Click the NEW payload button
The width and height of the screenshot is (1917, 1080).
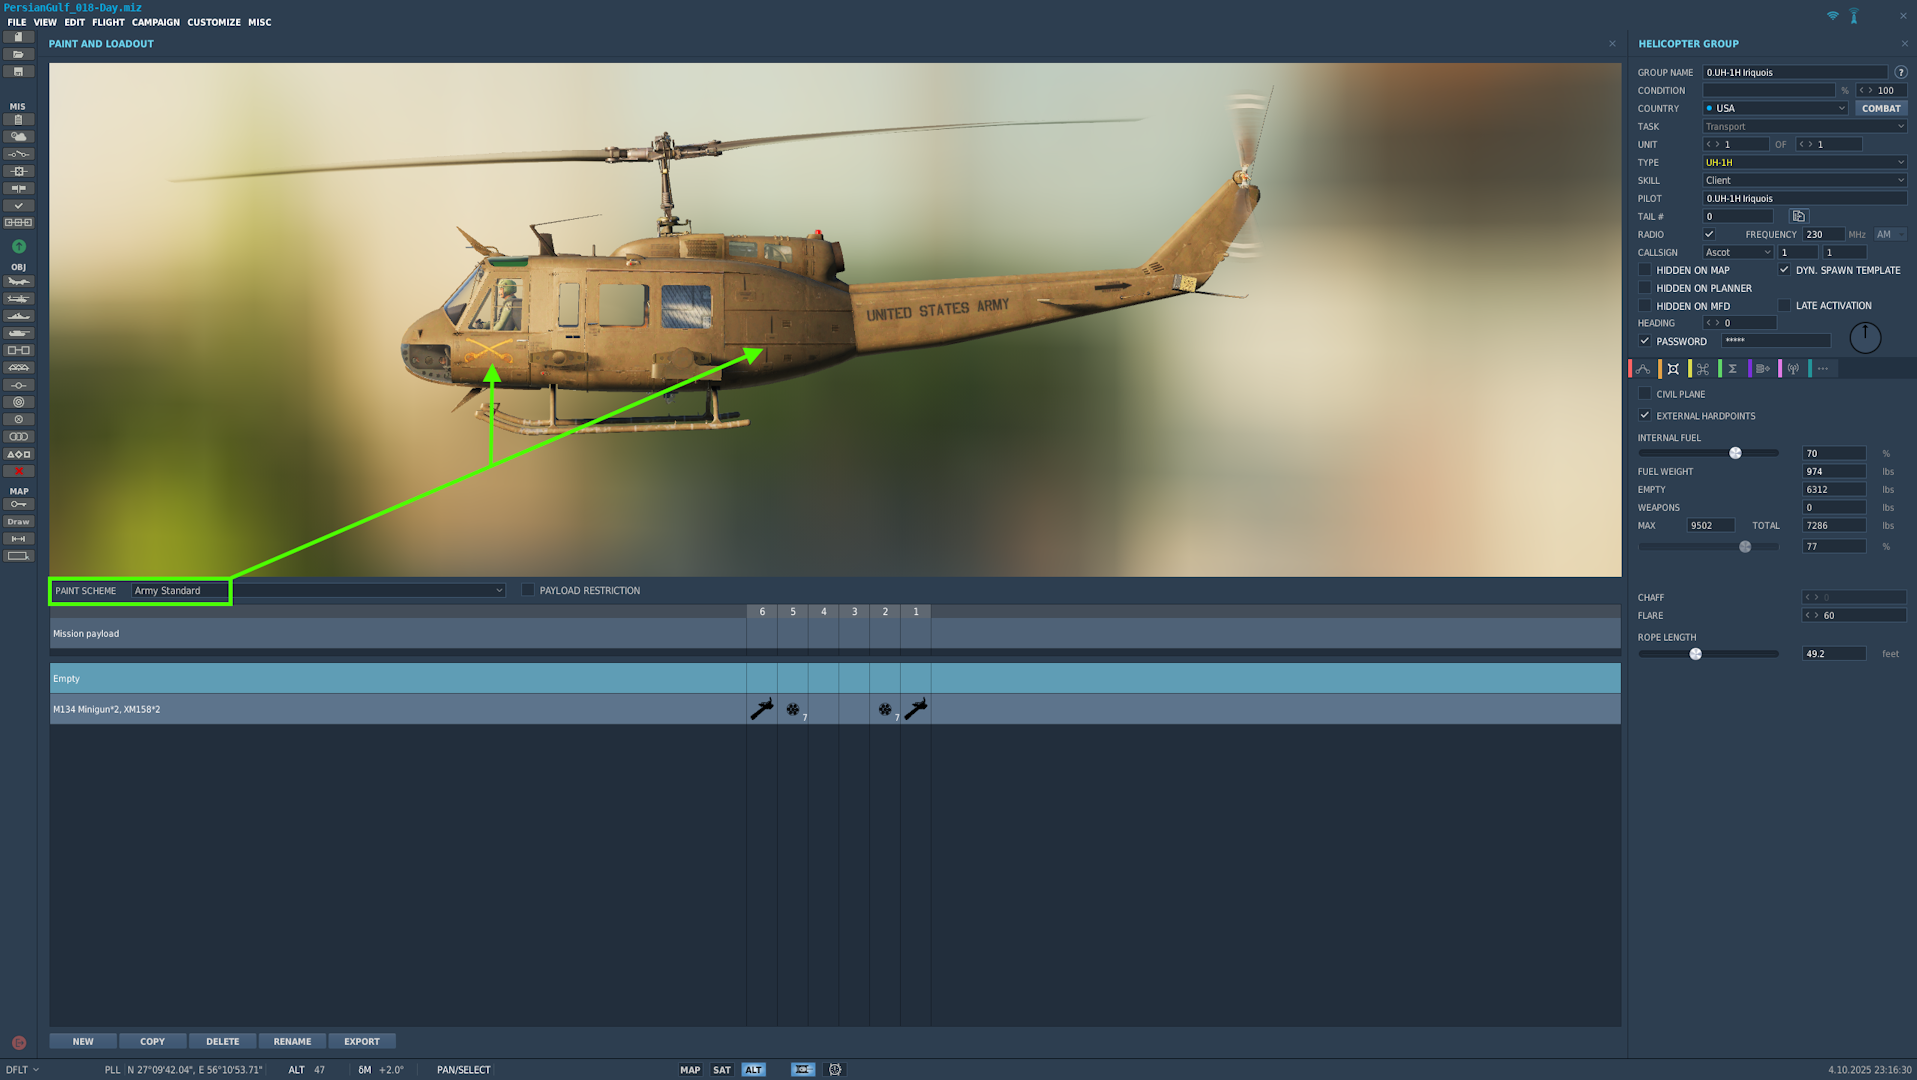pos(83,1042)
